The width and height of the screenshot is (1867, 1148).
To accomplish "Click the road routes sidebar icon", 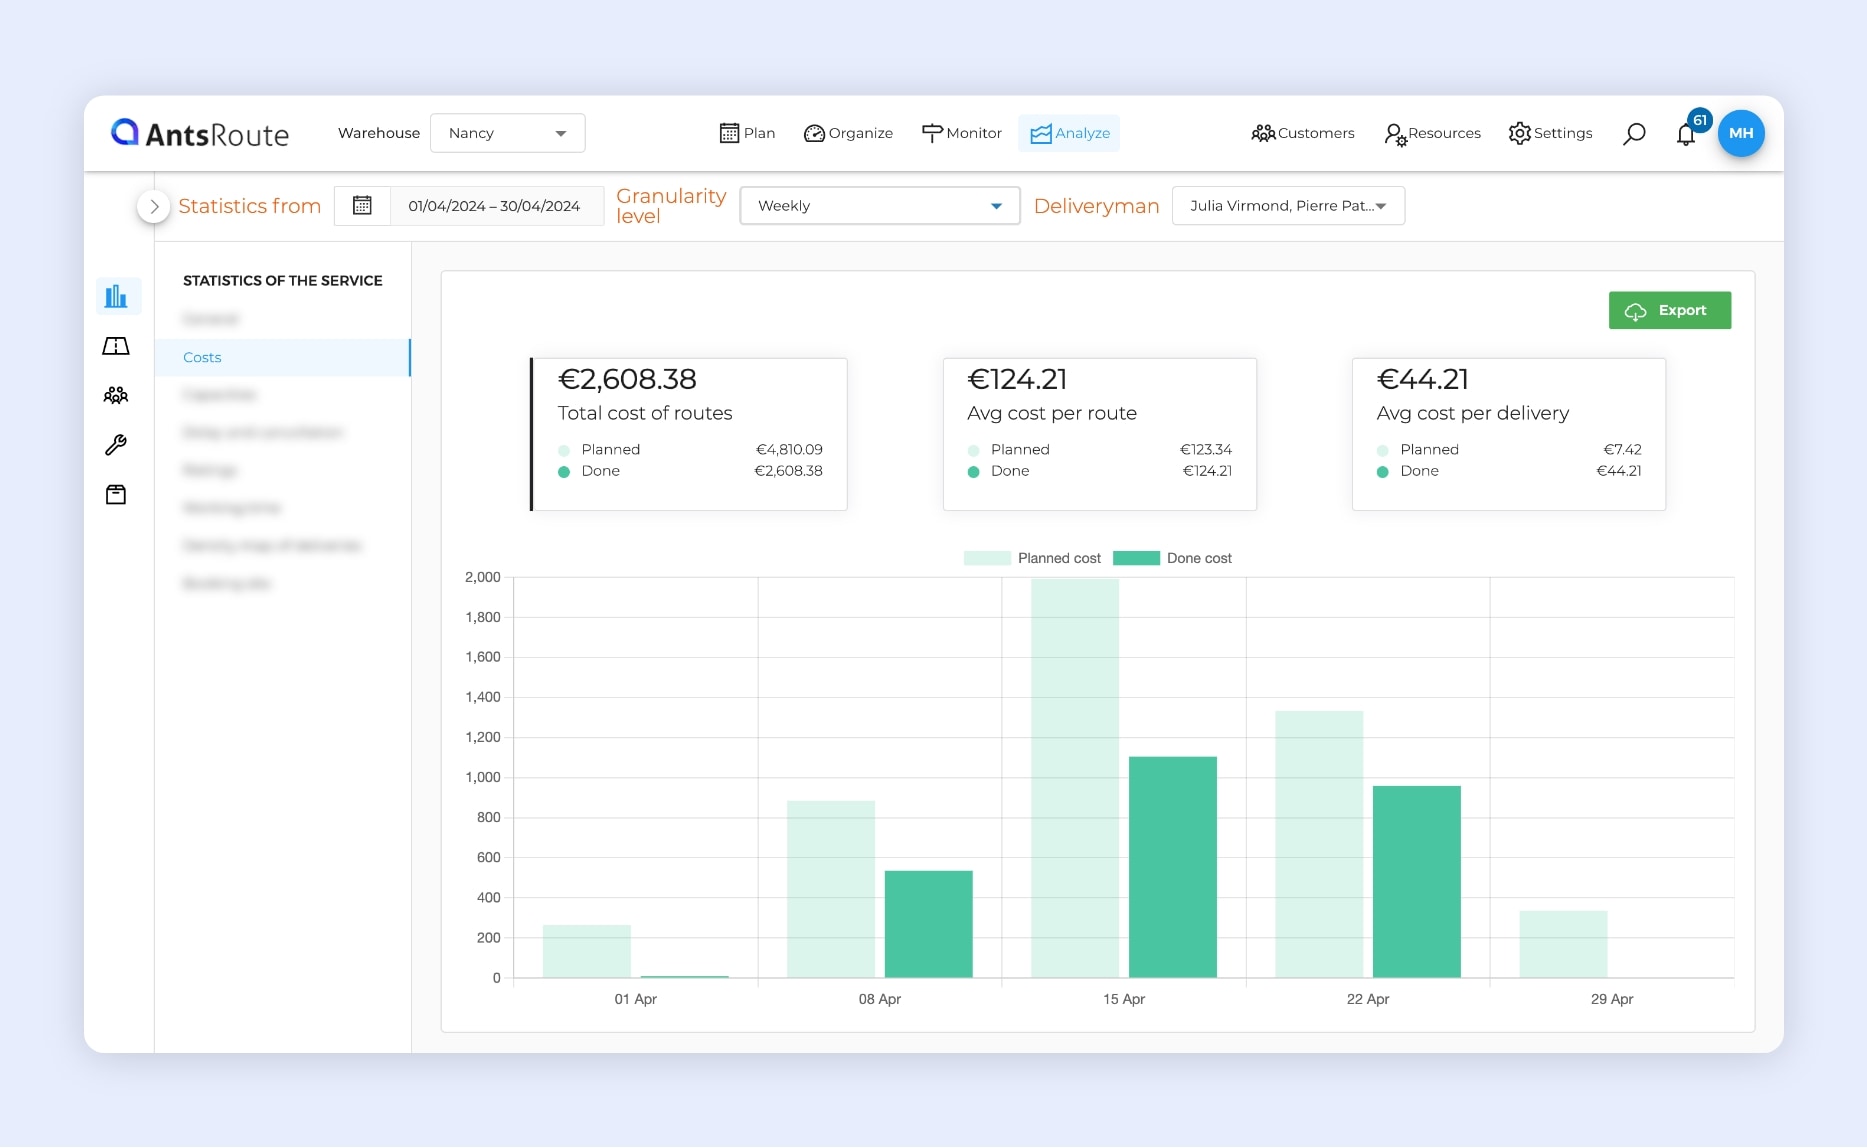I will pos(116,346).
